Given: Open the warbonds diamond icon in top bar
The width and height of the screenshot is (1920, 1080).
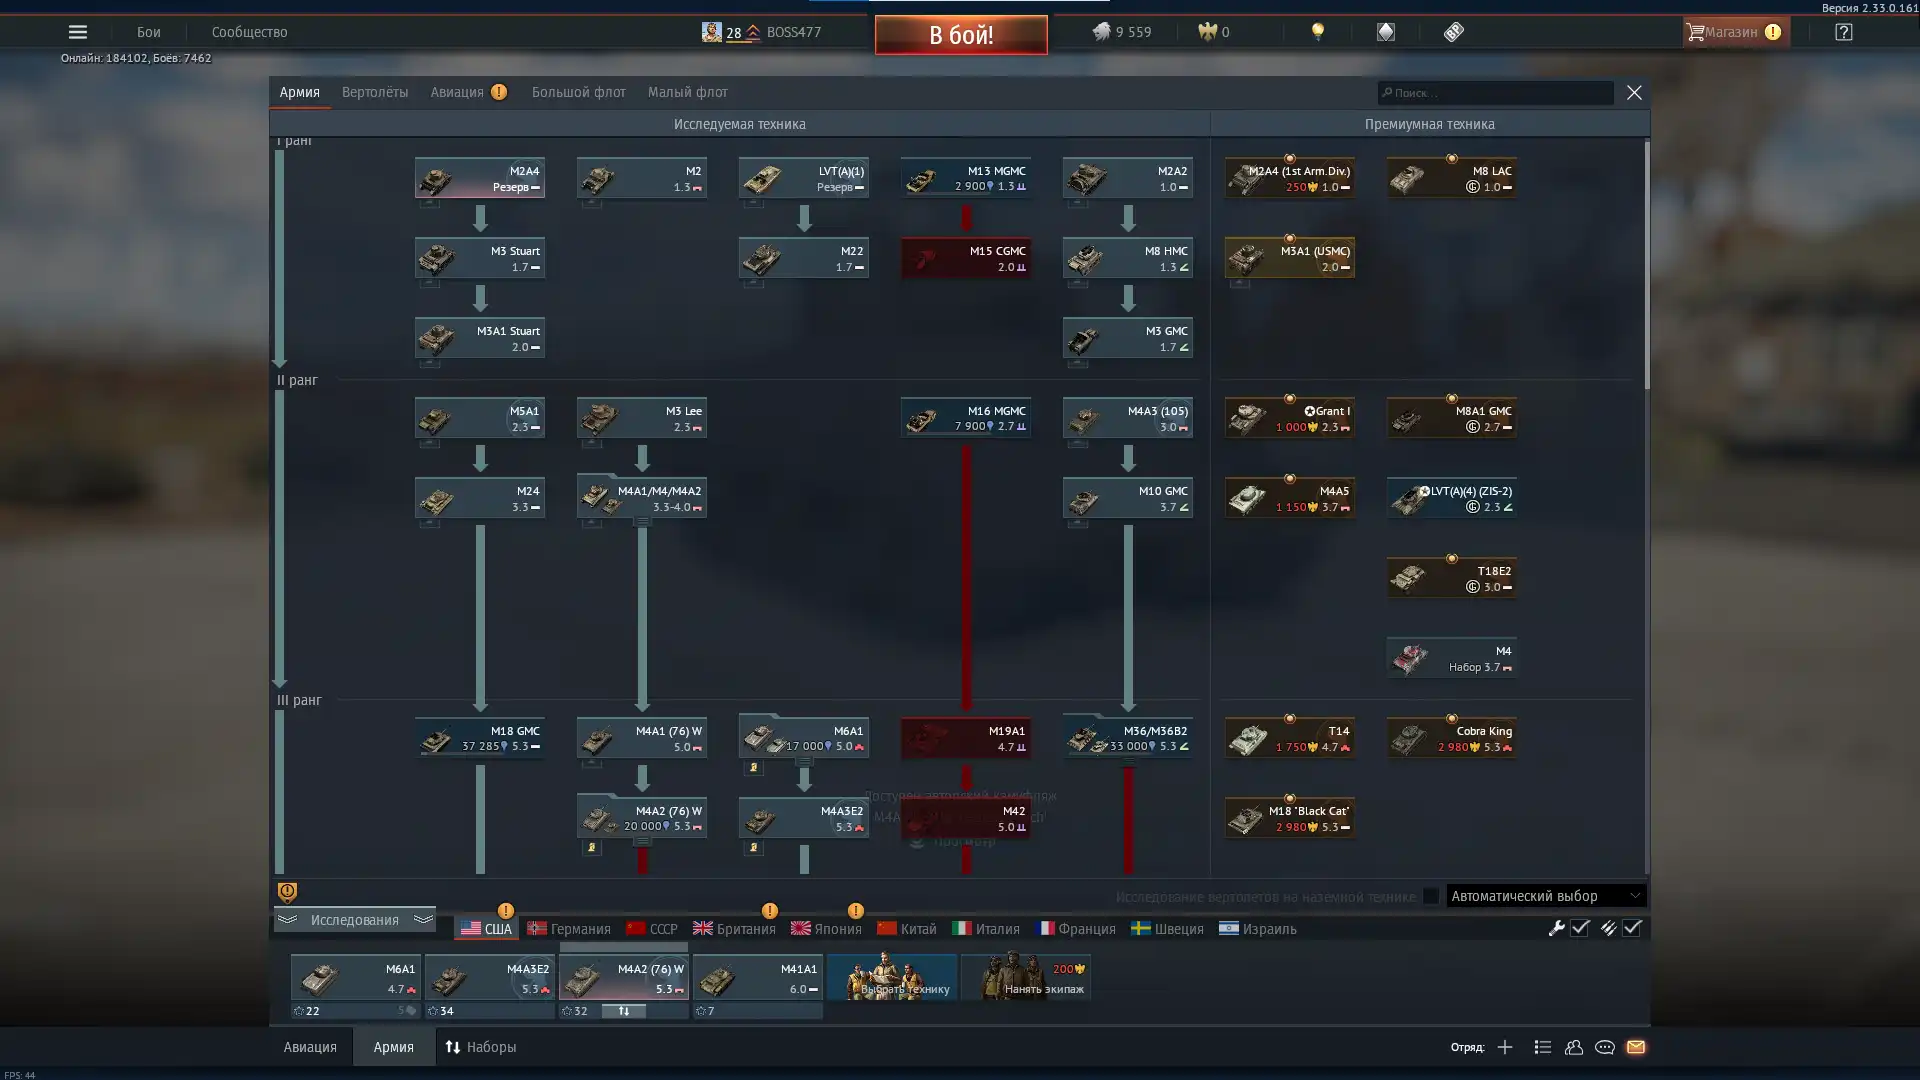Looking at the screenshot, I should 1385,32.
